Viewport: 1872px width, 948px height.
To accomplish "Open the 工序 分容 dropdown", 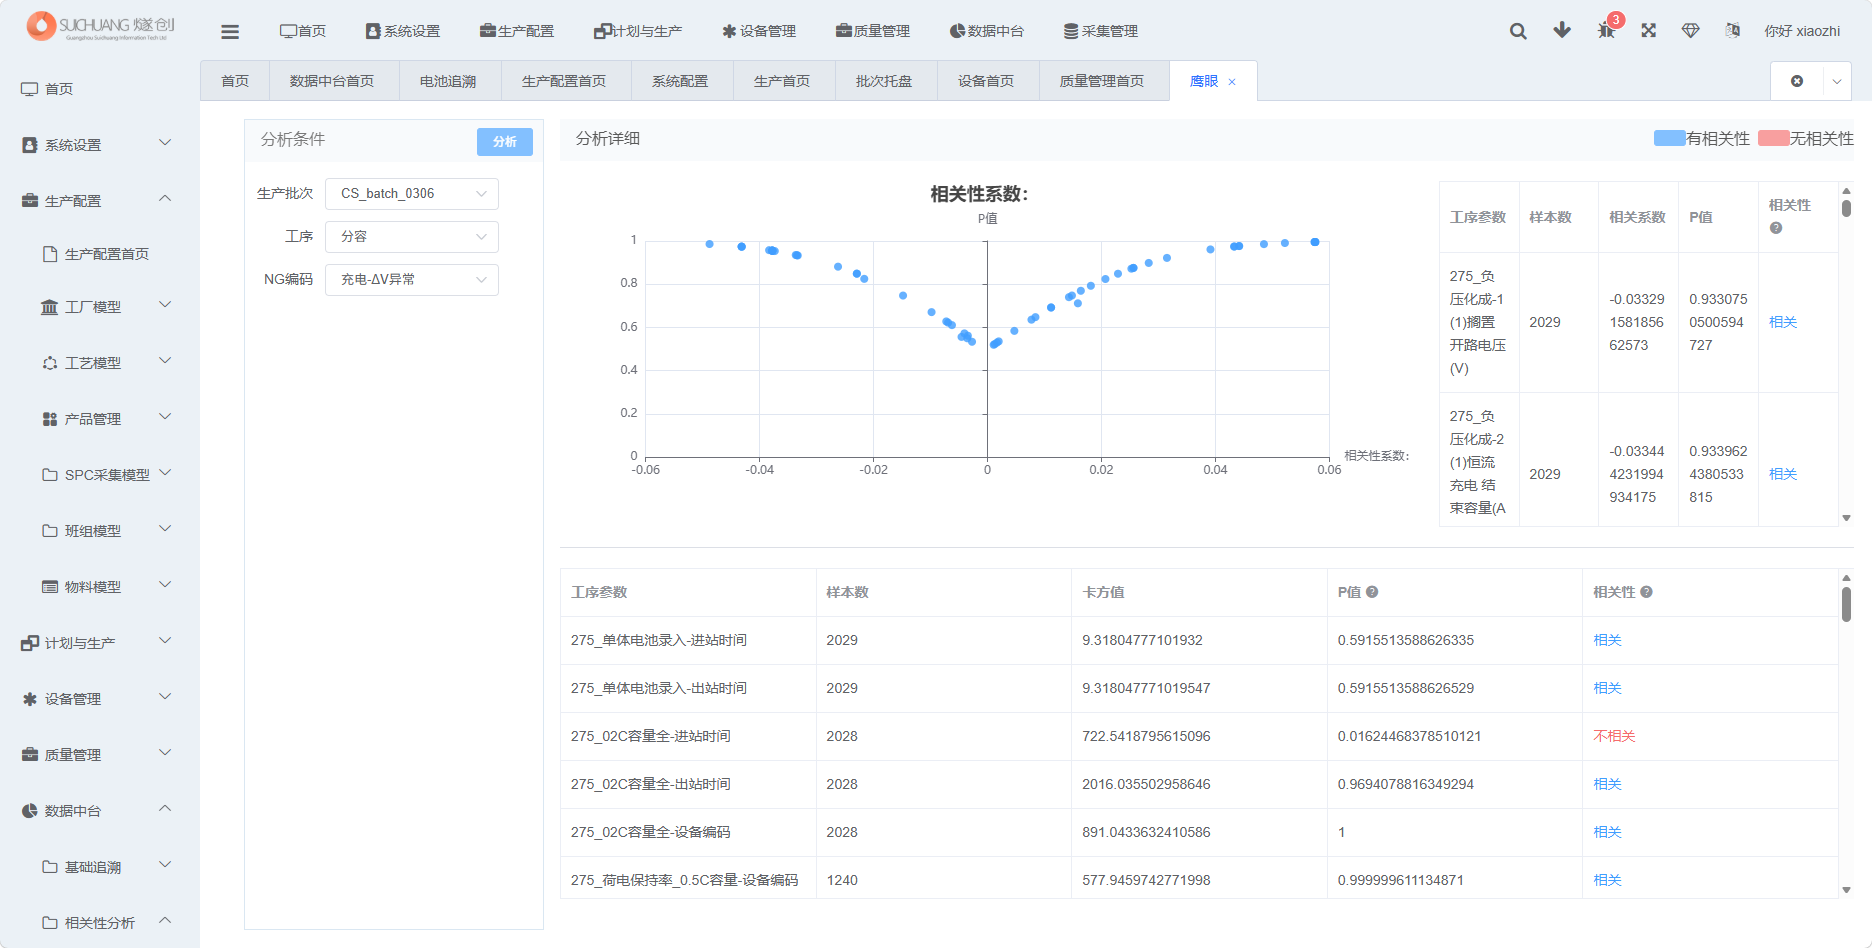I will [x=412, y=237].
